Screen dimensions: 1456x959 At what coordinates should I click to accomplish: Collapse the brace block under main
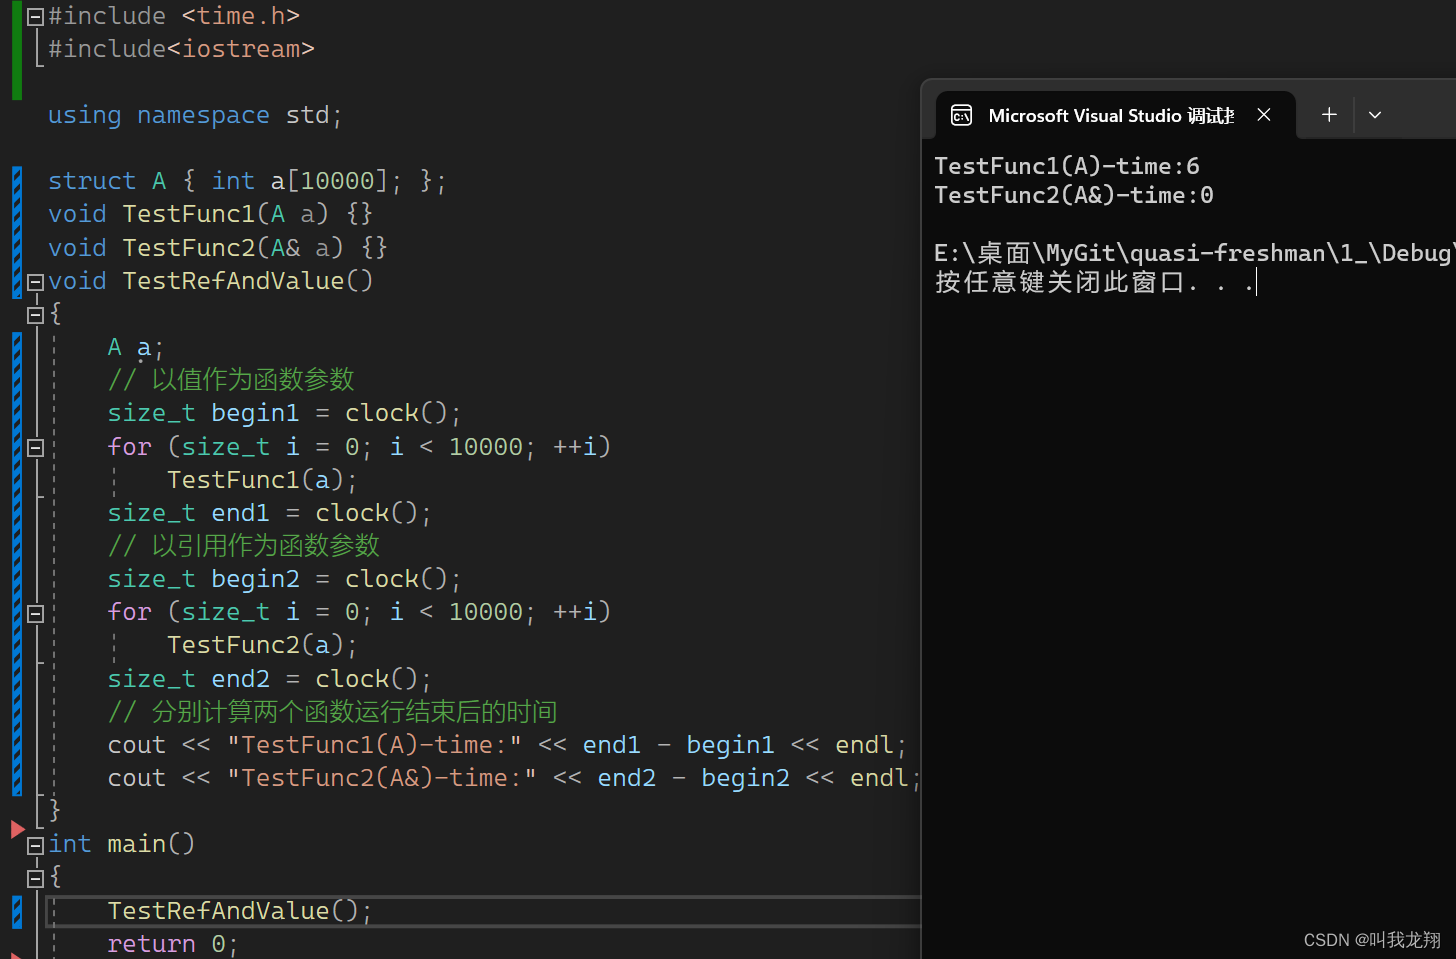point(35,879)
